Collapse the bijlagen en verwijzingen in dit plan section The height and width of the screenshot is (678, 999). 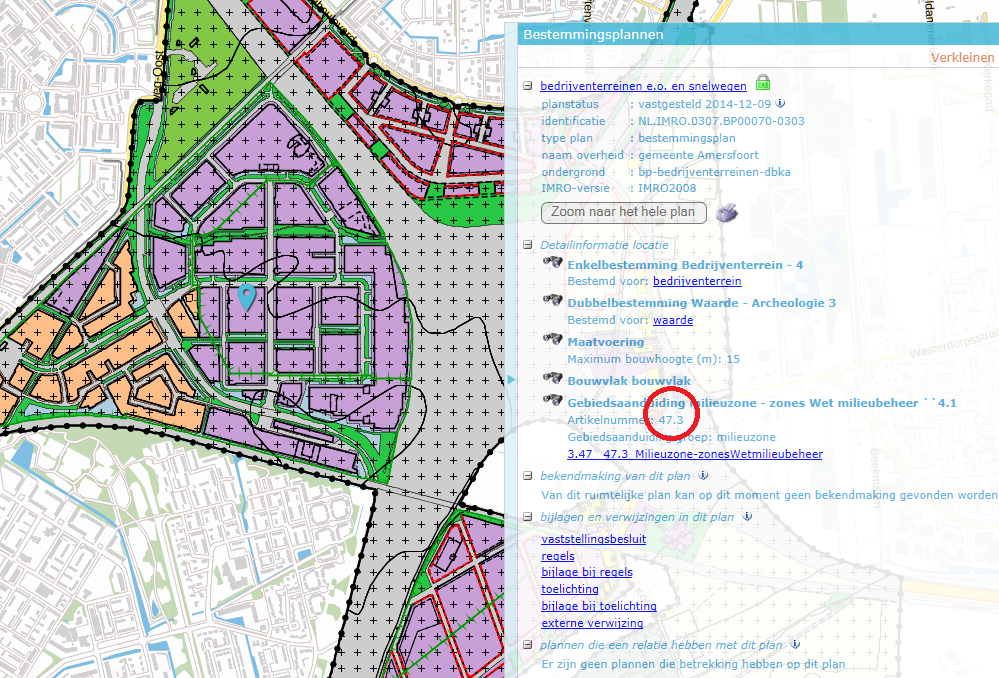click(526, 517)
